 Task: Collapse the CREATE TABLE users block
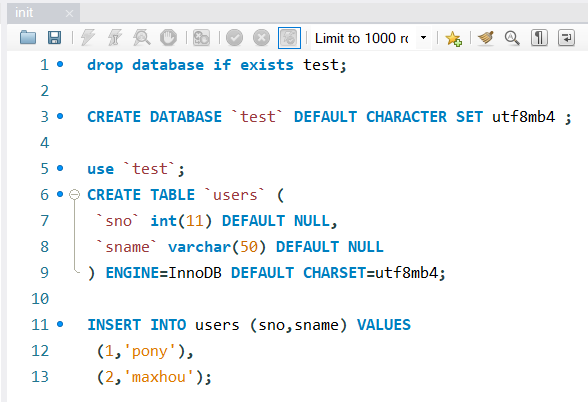pos(75,195)
